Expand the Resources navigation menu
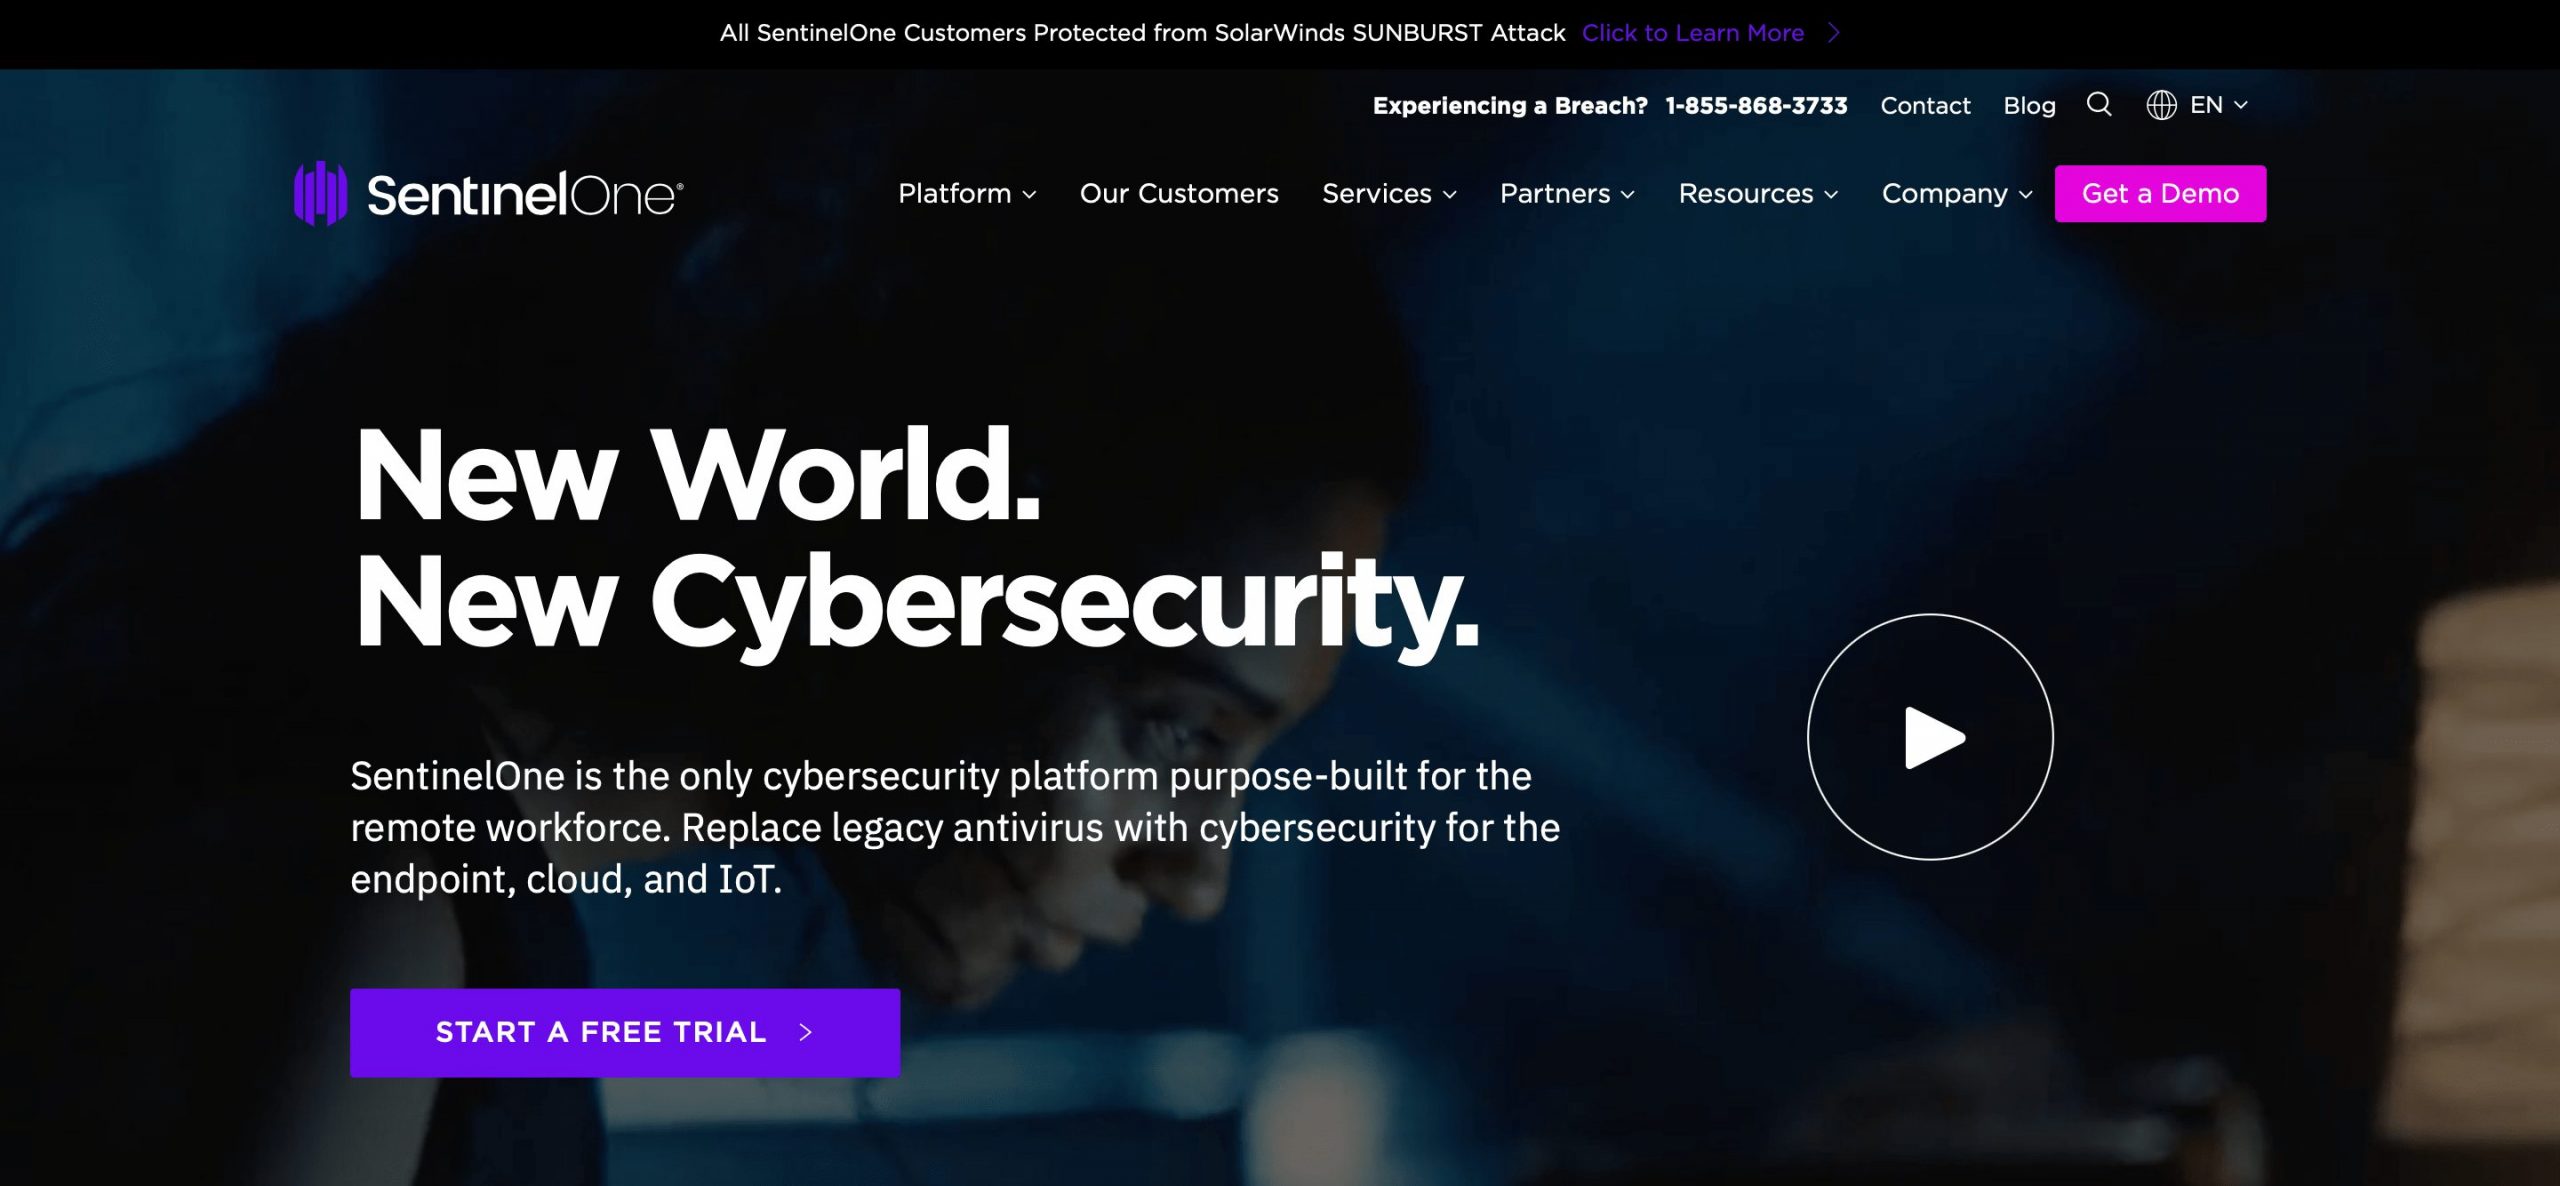The height and width of the screenshot is (1186, 2560). coord(1758,193)
